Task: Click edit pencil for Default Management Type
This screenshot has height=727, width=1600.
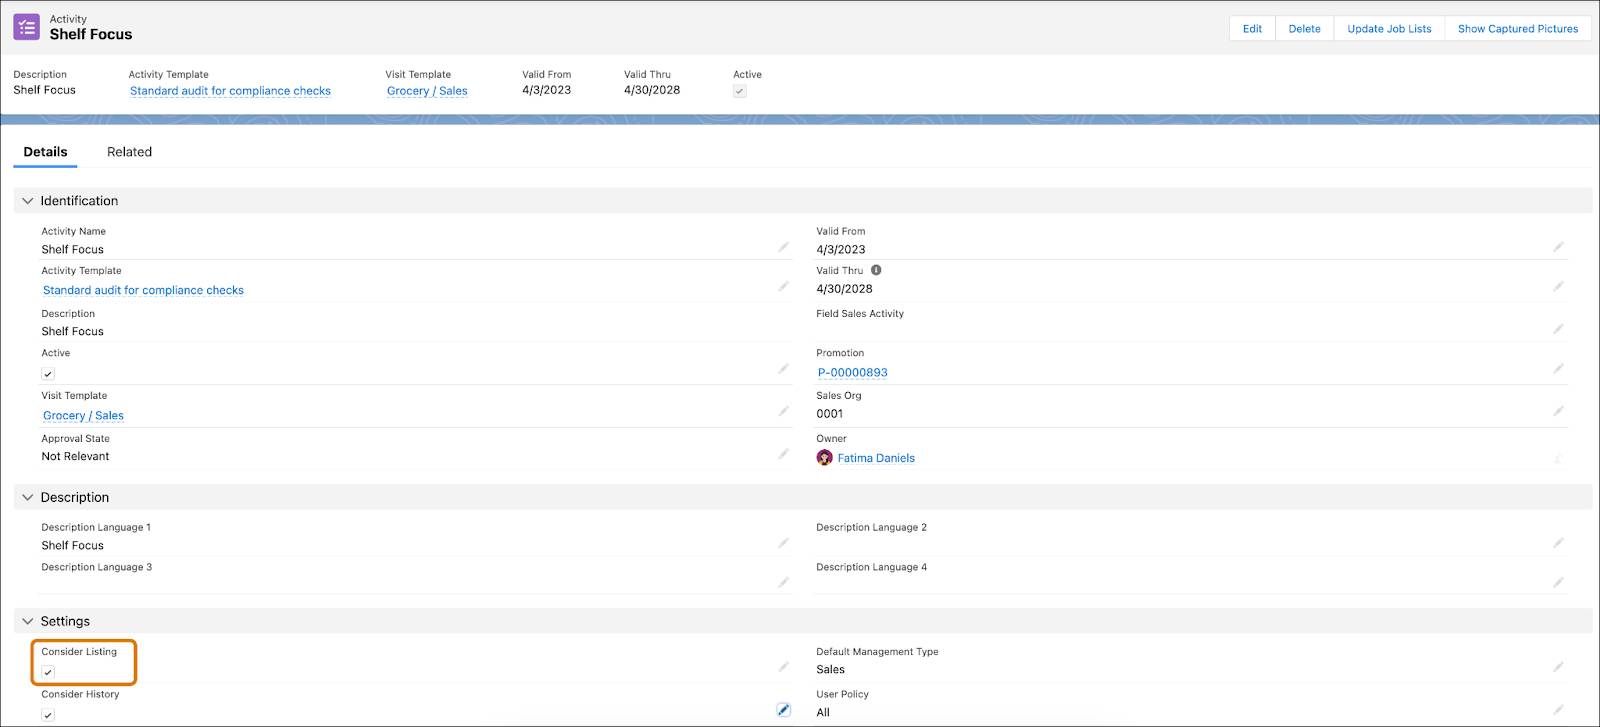Action: coord(1558,667)
